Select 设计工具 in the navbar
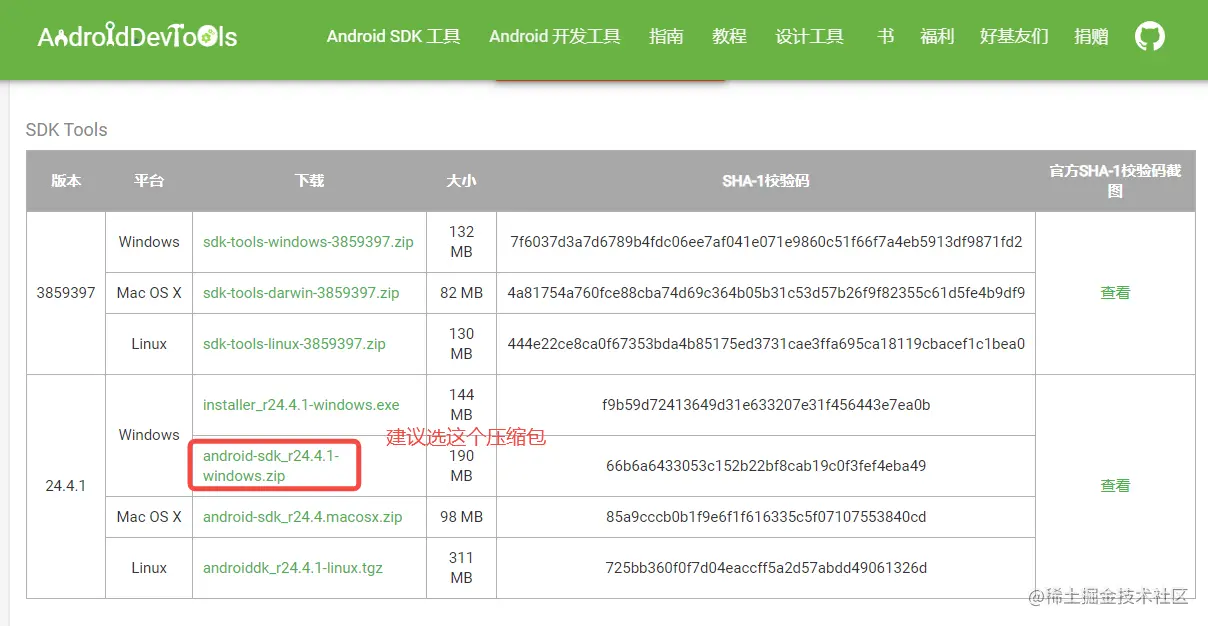1208x626 pixels. click(x=810, y=37)
